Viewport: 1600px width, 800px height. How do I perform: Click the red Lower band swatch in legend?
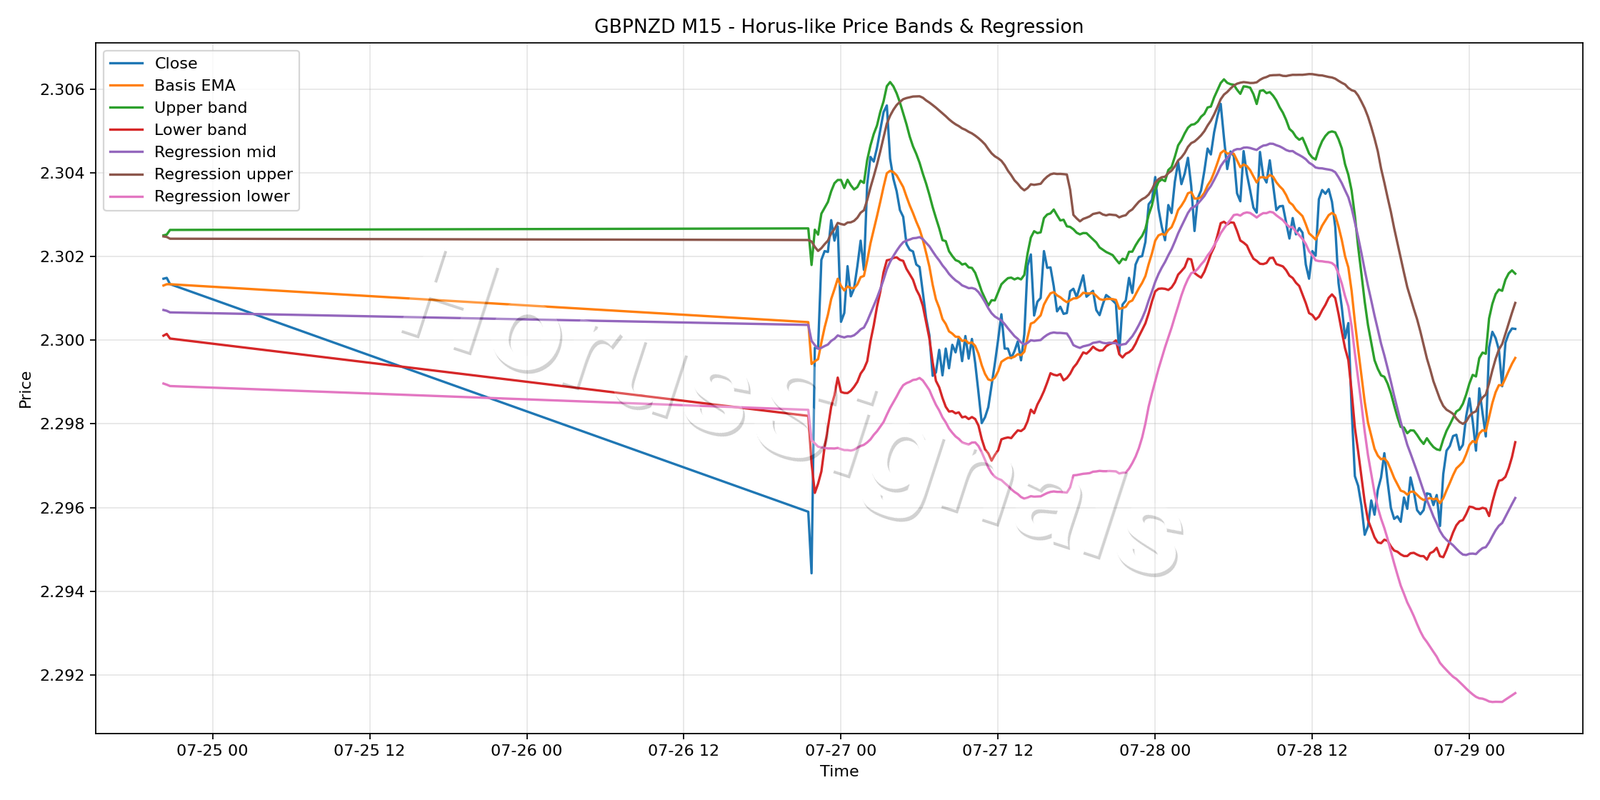point(127,130)
